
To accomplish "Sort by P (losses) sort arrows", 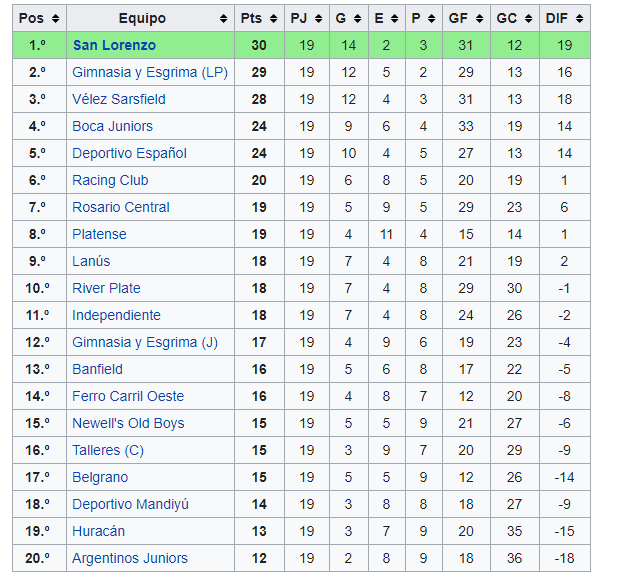I will click(x=431, y=18).
